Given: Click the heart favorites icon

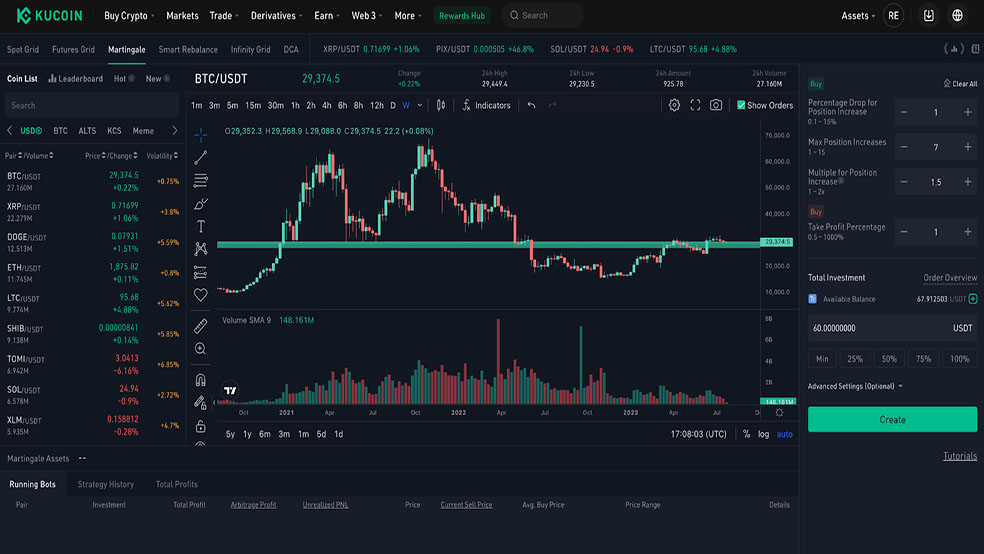Looking at the screenshot, I should coord(200,294).
